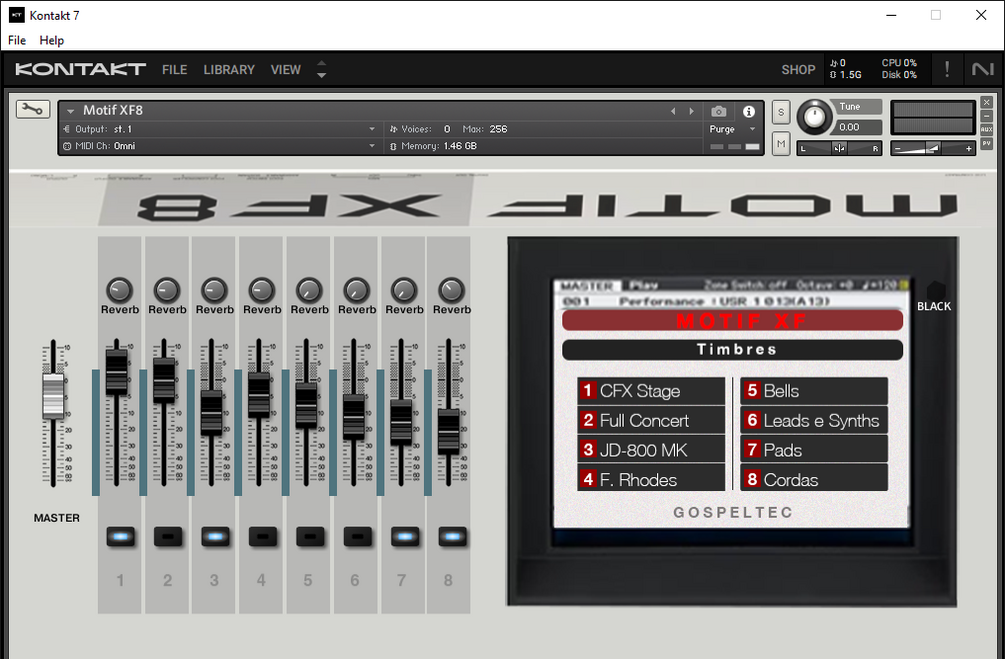Select timbre 5 Bells
The image size is (1005, 659).
814,390
